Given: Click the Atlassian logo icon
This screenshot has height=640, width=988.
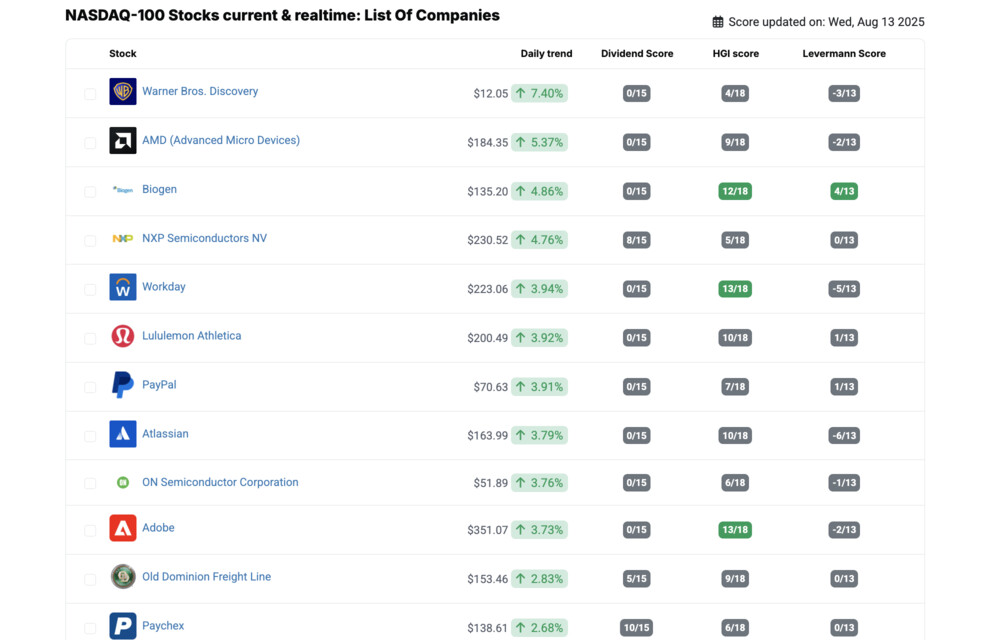Looking at the screenshot, I should [123, 434].
